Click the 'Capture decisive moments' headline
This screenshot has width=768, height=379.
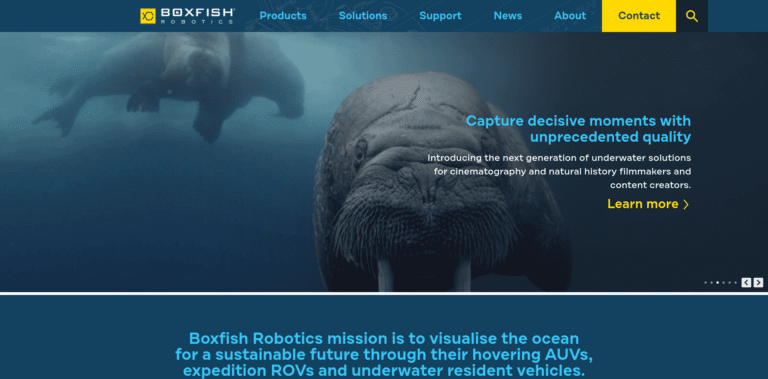578,129
